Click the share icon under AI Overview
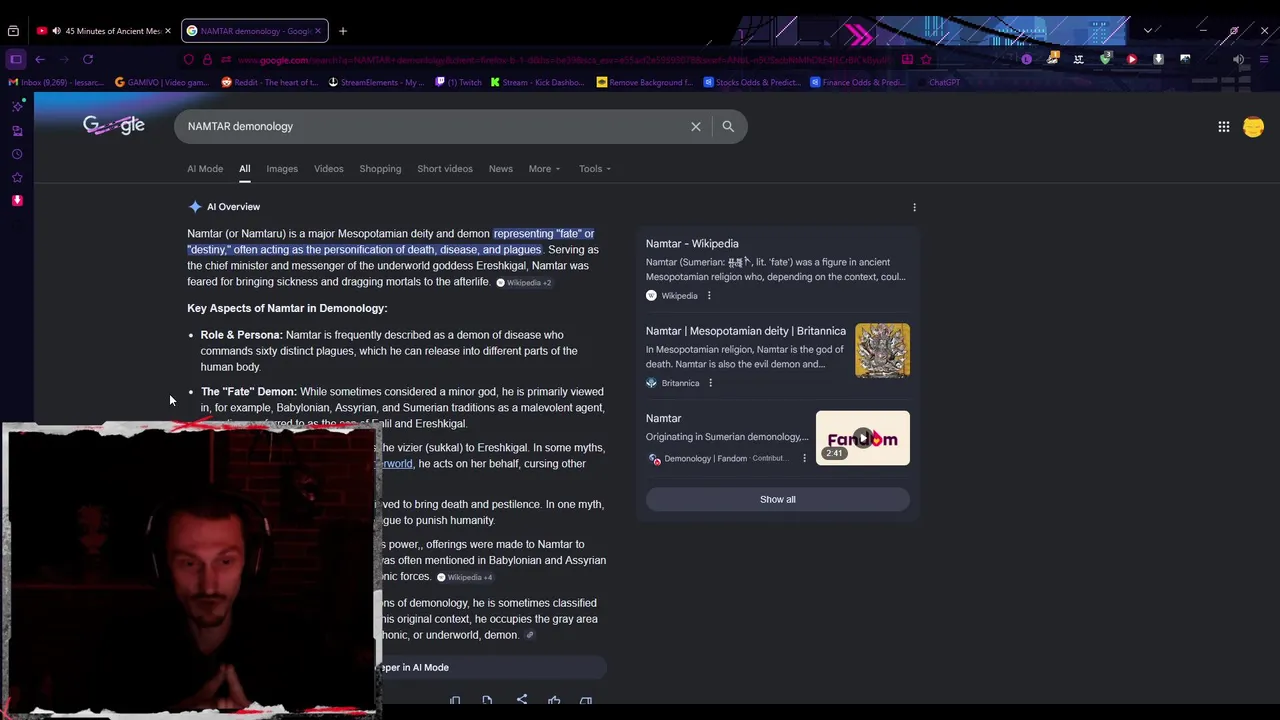The width and height of the screenshot is (1280, 720). [522, 700]
